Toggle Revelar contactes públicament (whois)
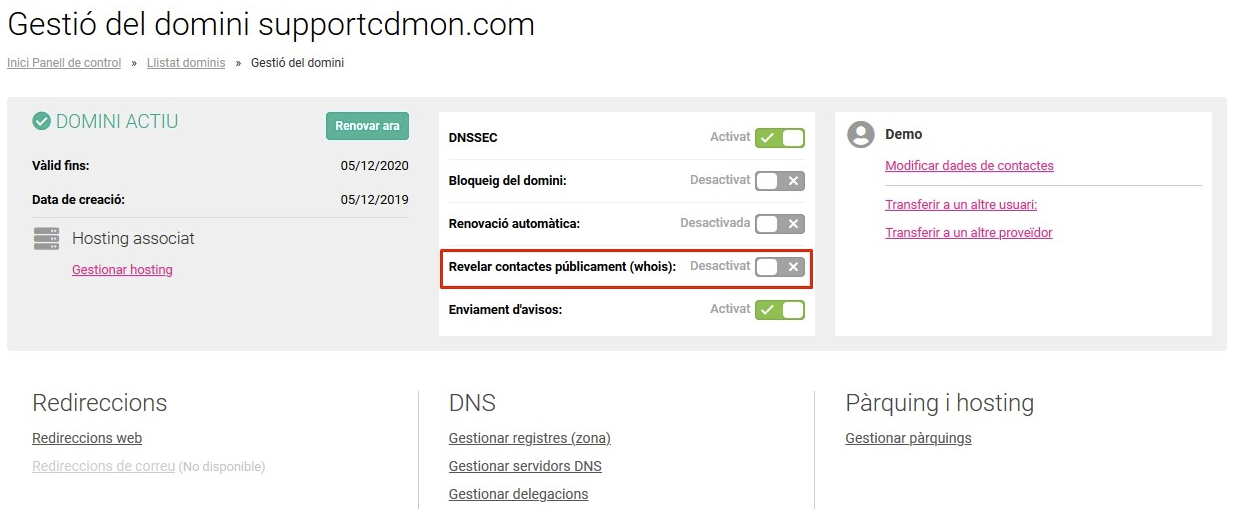The image size is (1233, 513). pos(780,267)
